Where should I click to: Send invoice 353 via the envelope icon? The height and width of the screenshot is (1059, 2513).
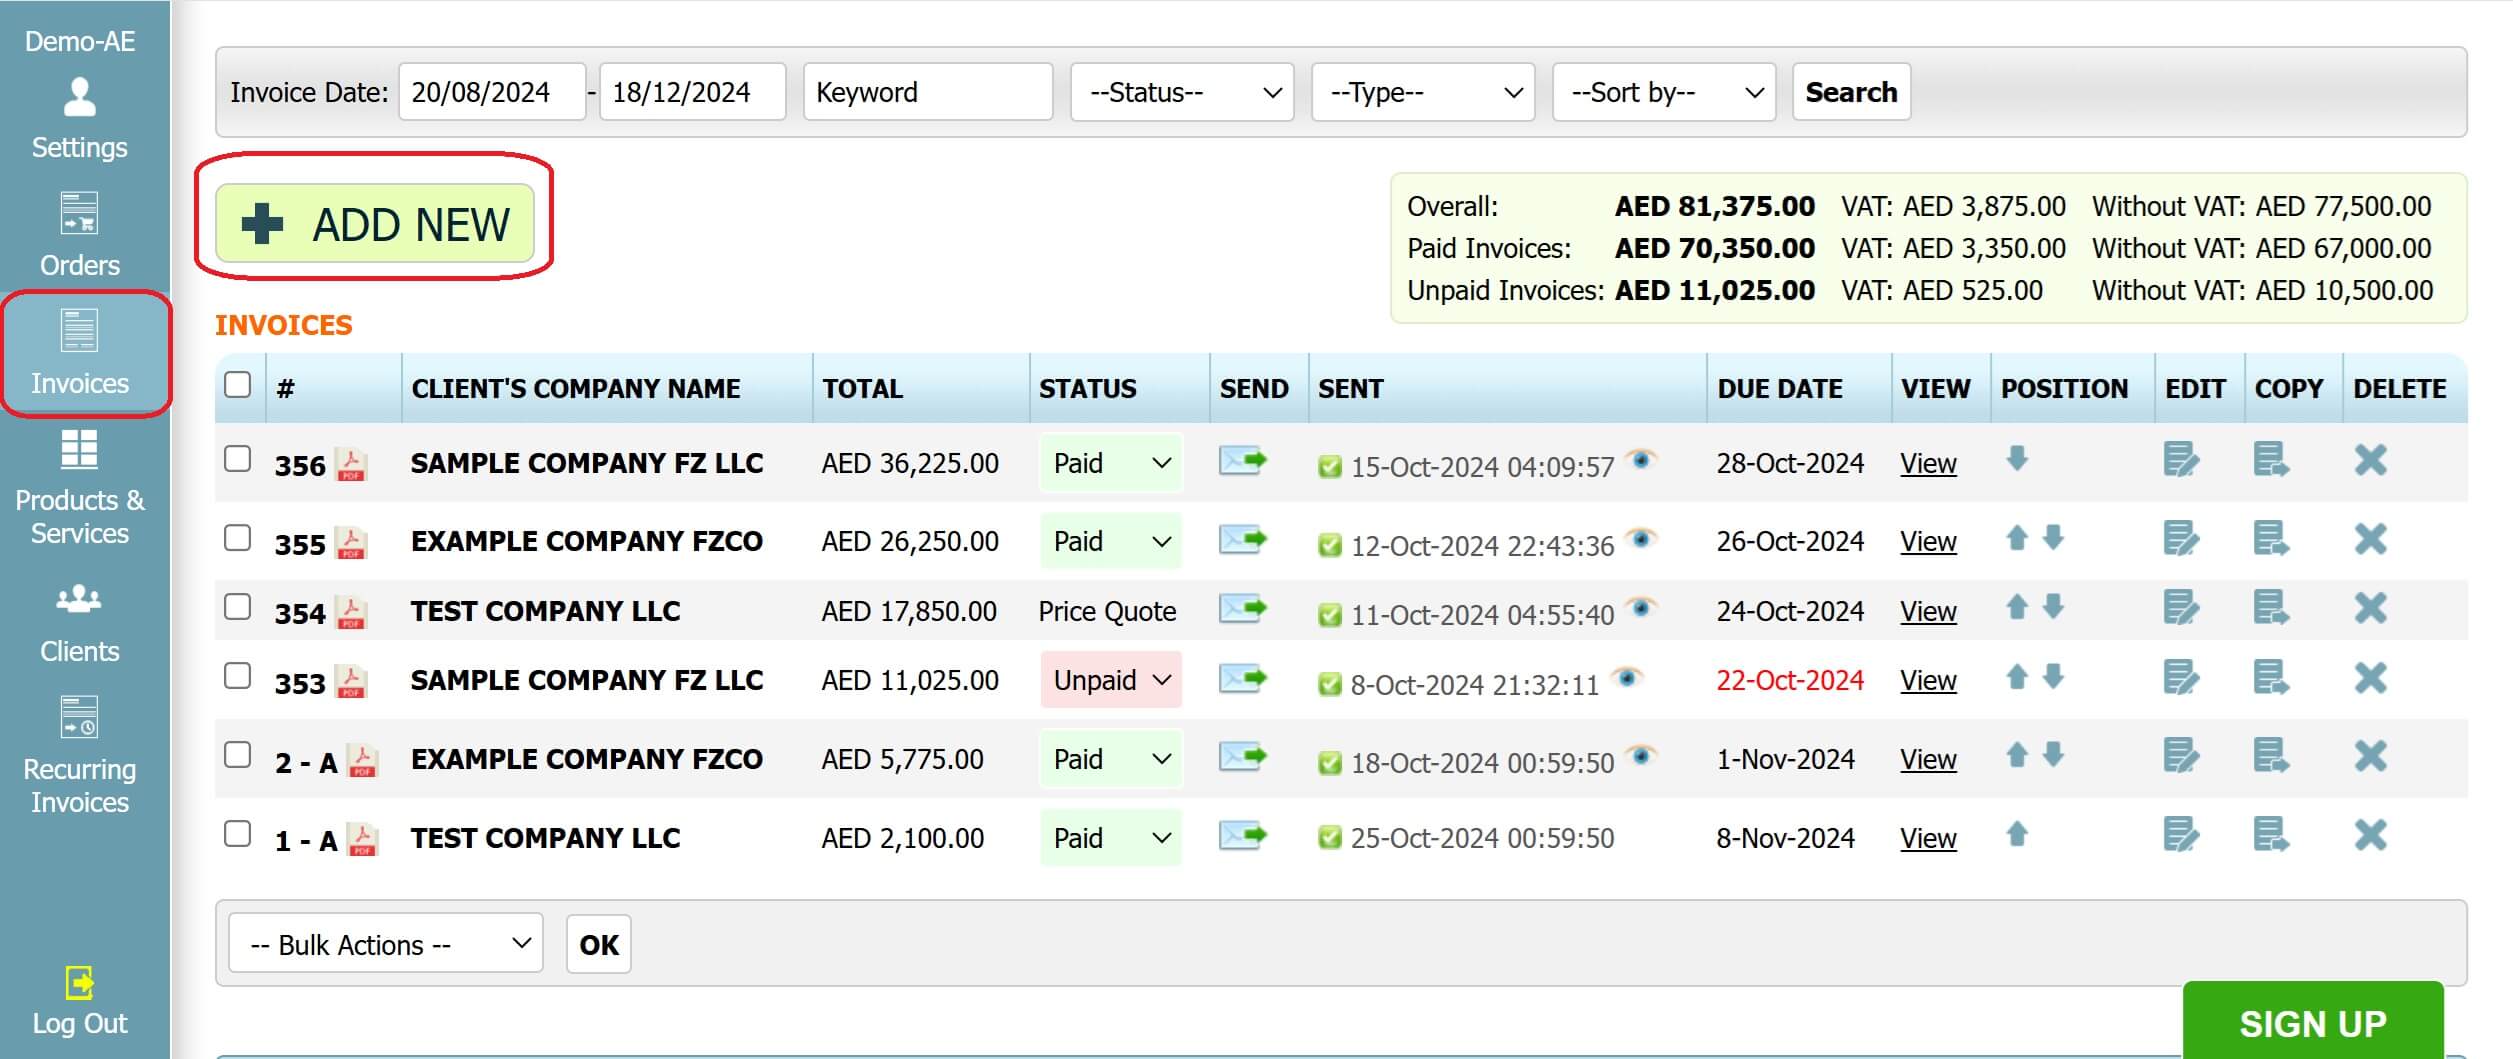[x=1245, y=680]
